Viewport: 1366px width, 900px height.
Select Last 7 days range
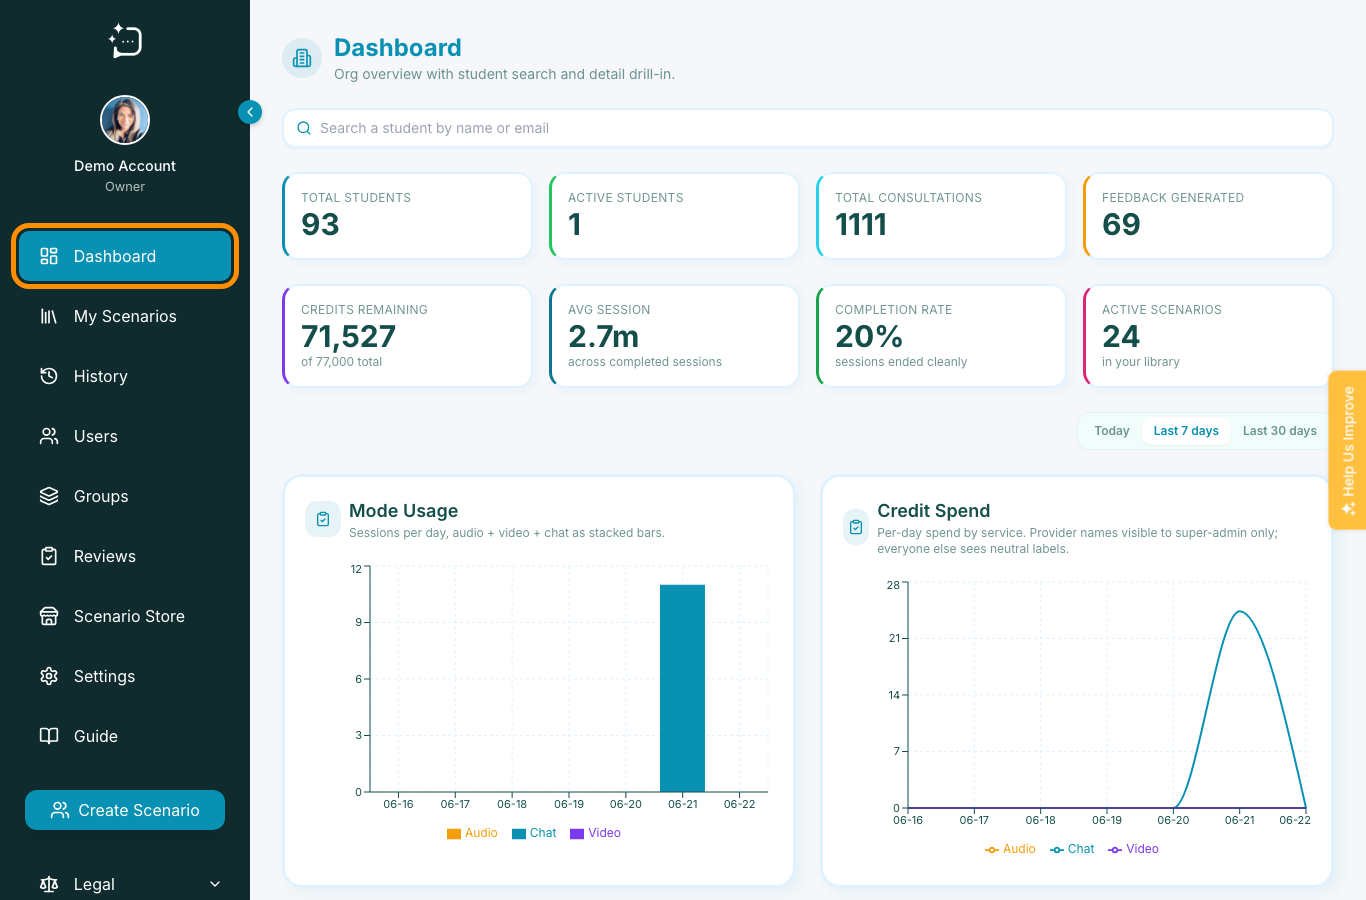click(1186, 431)
